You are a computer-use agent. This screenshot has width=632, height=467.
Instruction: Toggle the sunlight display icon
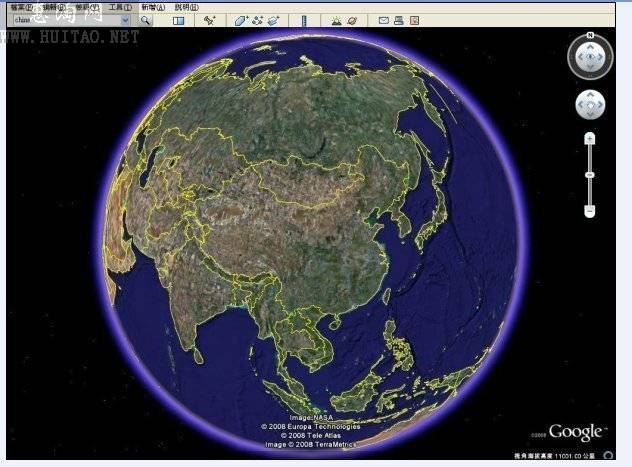pos(335,20)
